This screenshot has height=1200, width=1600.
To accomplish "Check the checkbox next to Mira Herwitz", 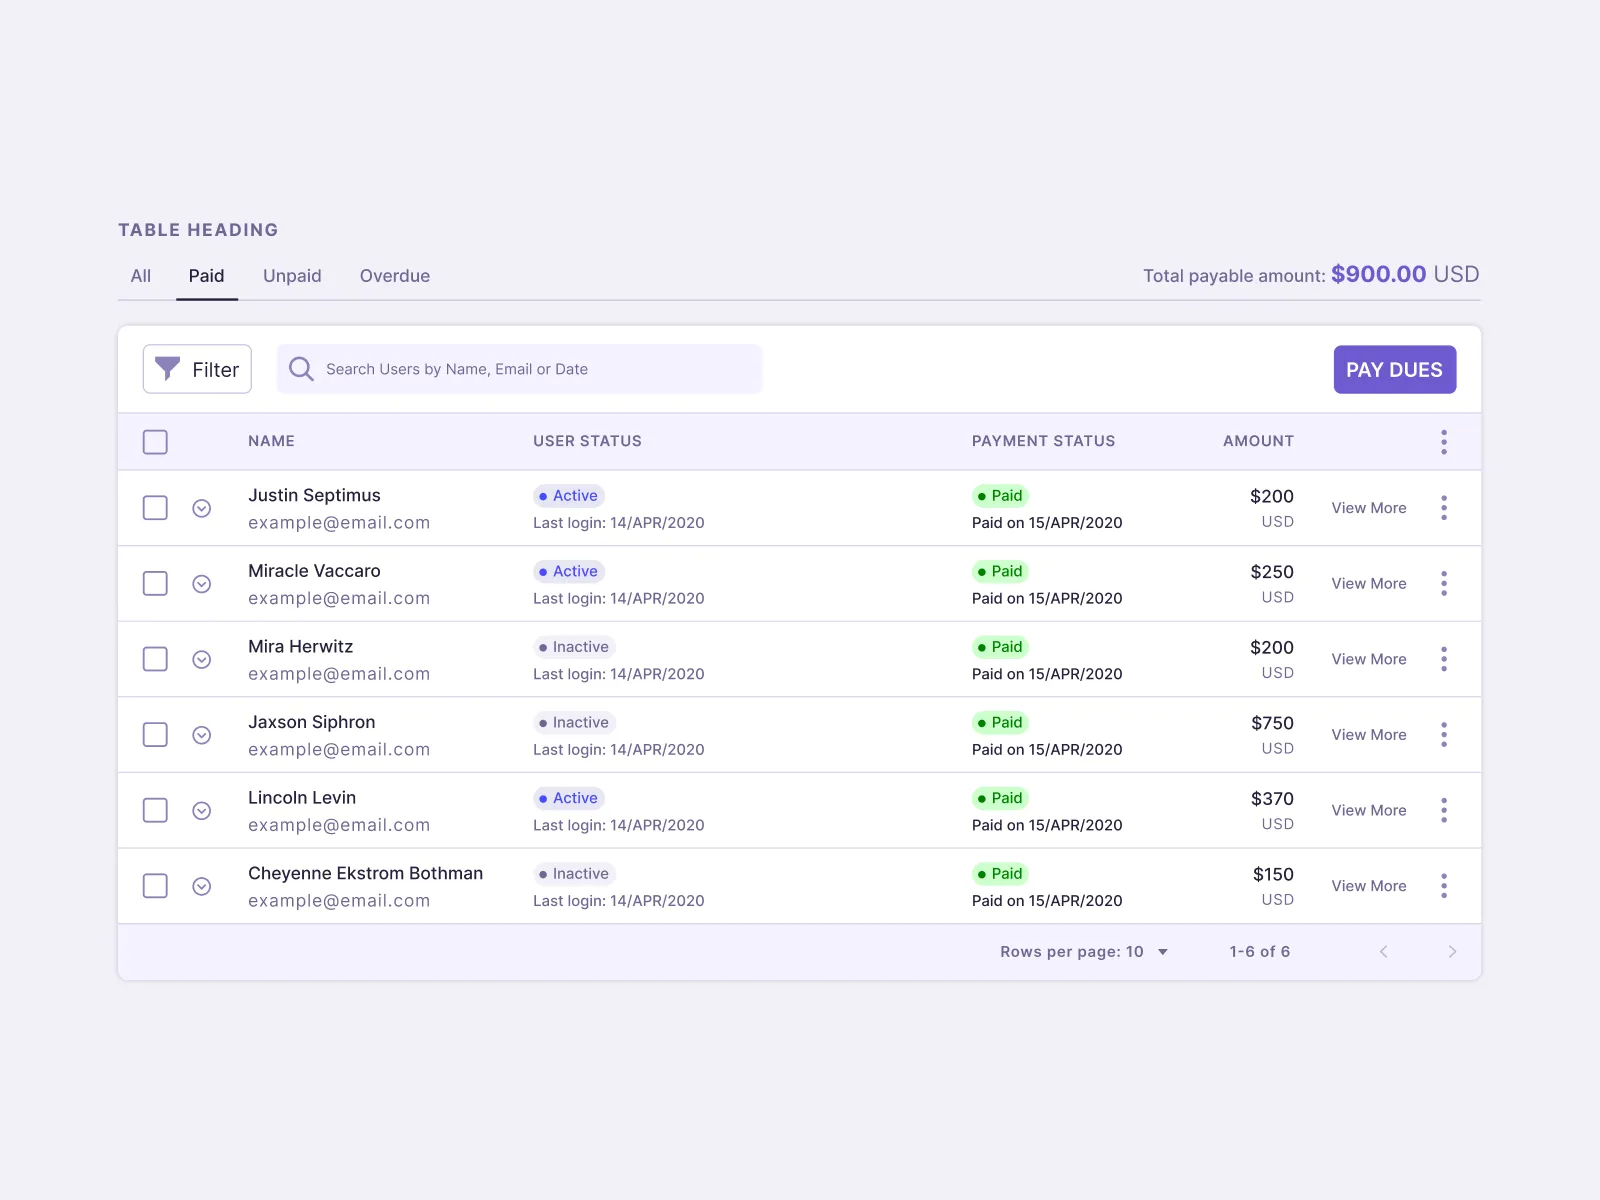I will [x=155, y=659].
